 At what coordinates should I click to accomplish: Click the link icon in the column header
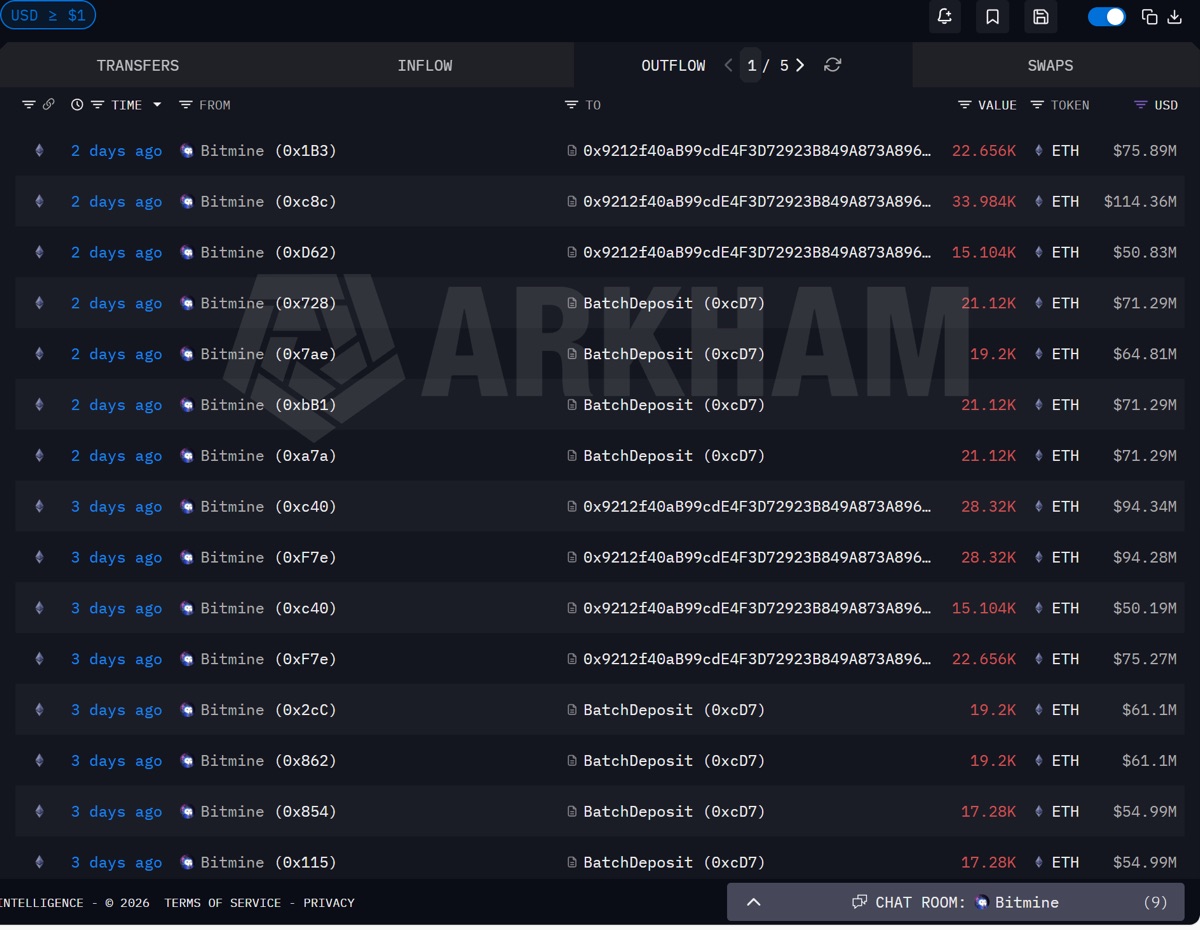pyautogui.click(x=48, y=105)
